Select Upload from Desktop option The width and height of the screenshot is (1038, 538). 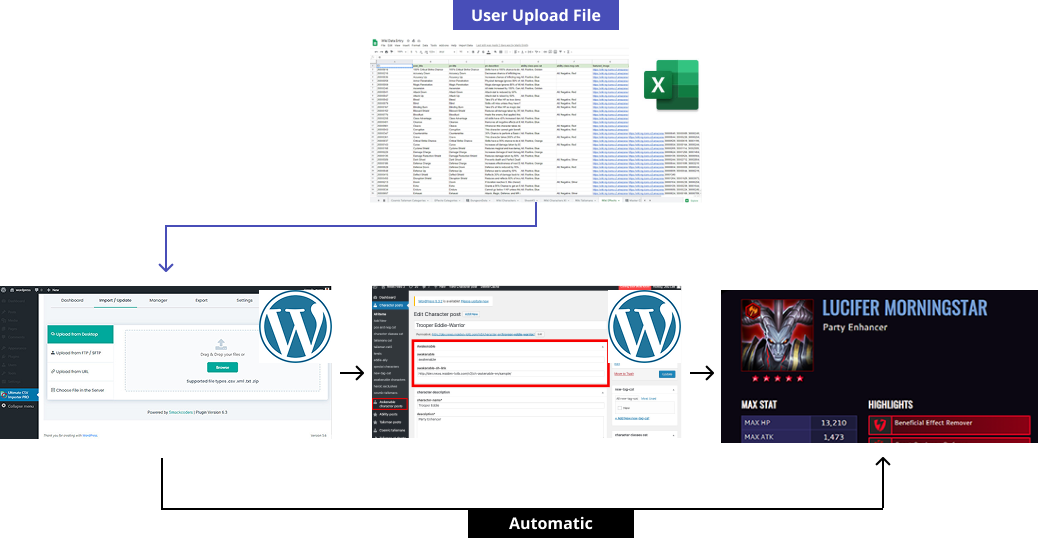(x=80, y=334)
